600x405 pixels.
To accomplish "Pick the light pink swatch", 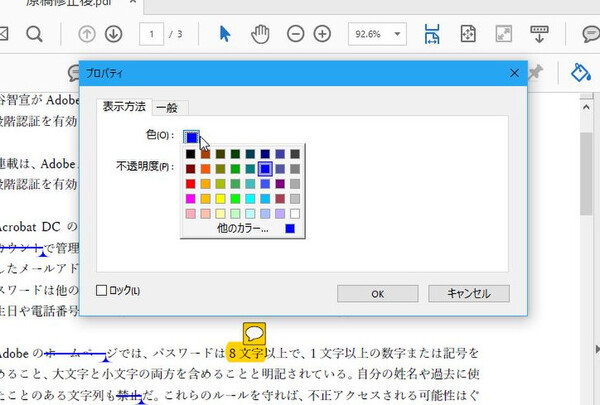I will [191, 214].
